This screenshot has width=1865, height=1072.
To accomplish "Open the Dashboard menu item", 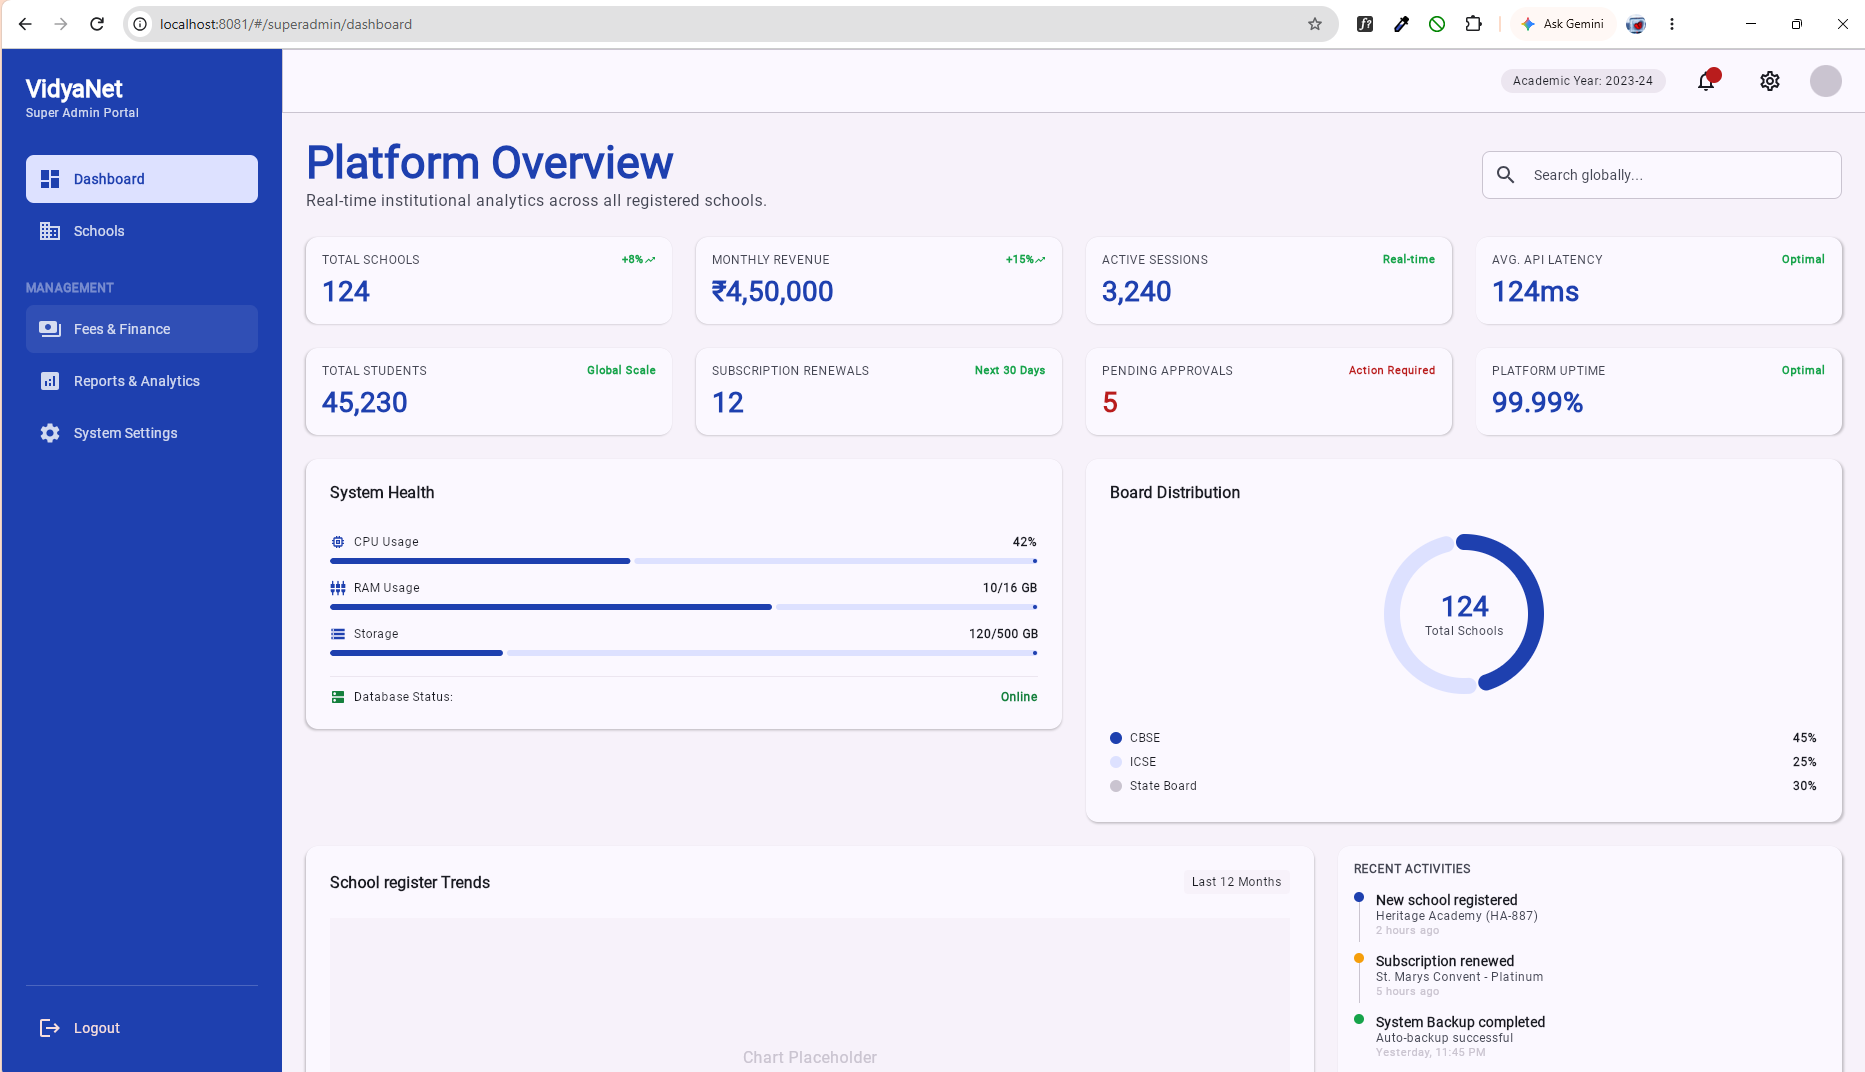I will 142,179.
